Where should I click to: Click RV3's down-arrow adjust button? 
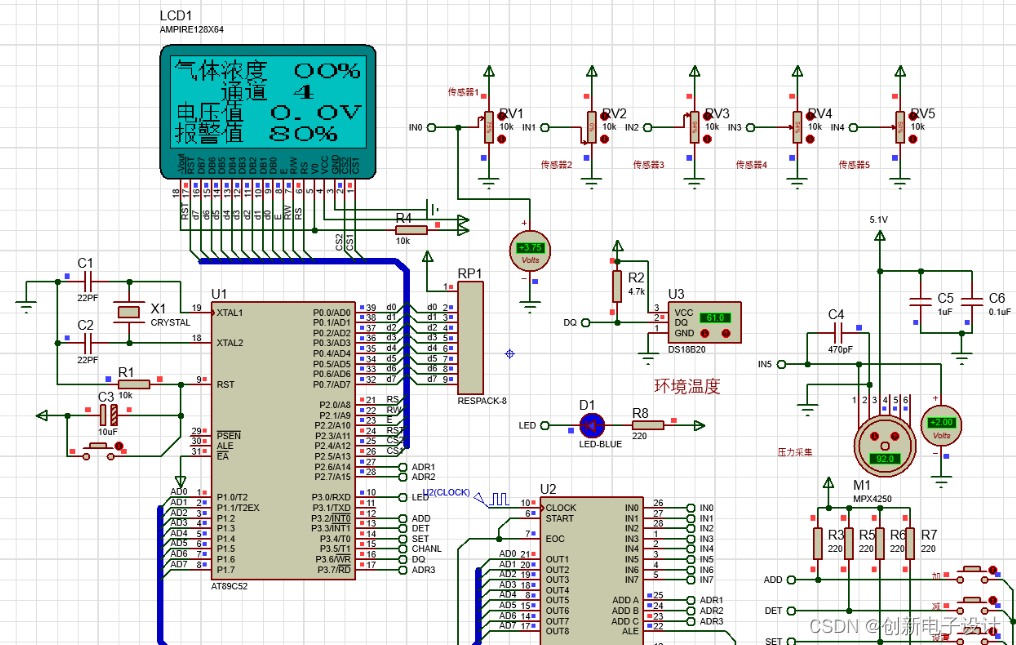pyautogui.click(x=707, y=139)
